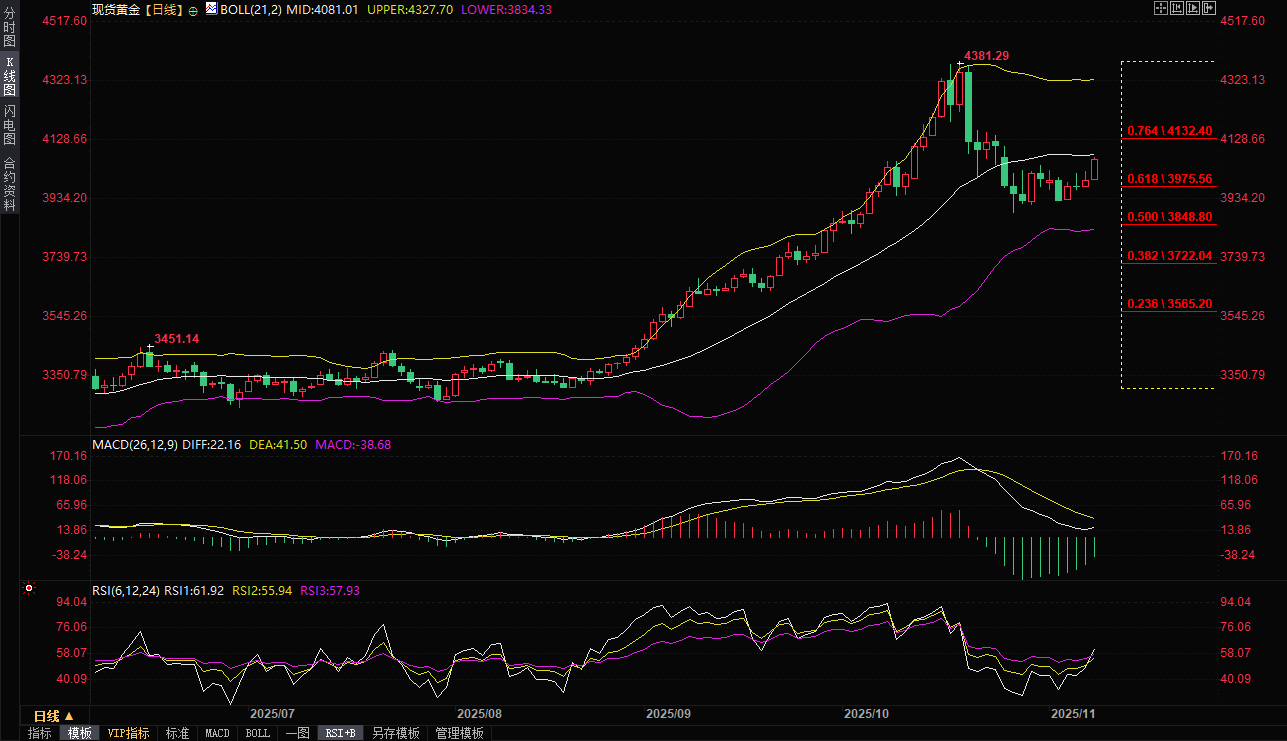Click the crosshair cursor icon at top right
The image size is (1287, 741).
pos(1160,8)
